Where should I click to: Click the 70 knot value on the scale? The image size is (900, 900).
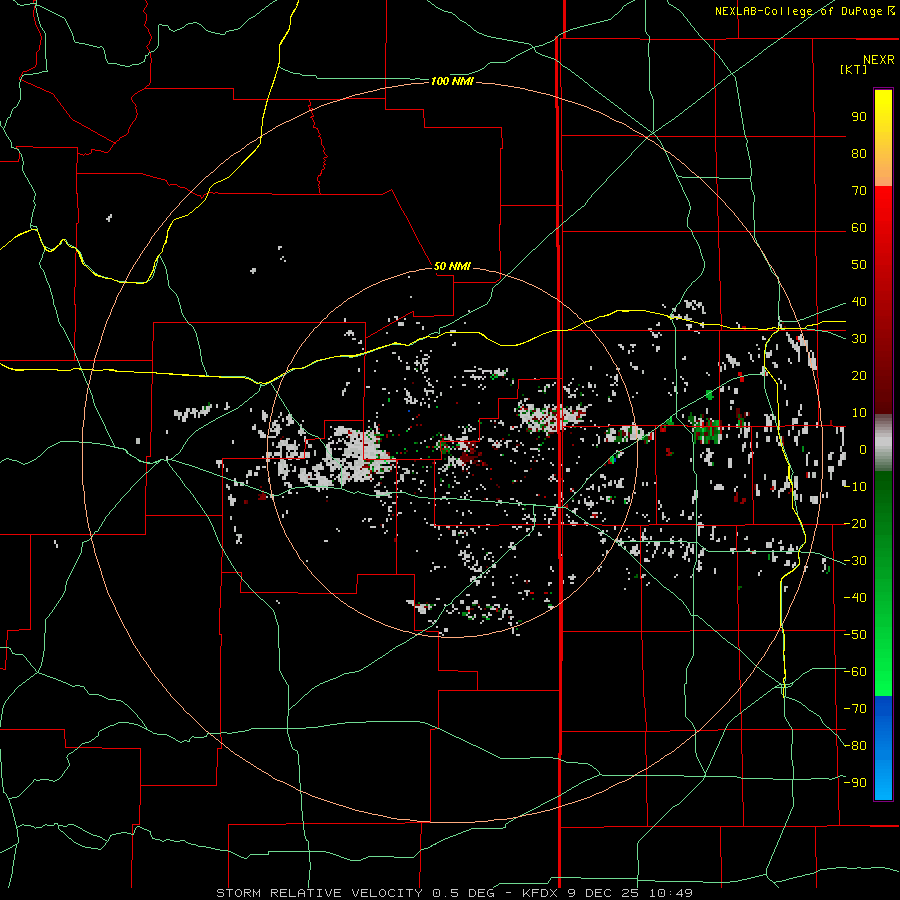coord(859,191)
